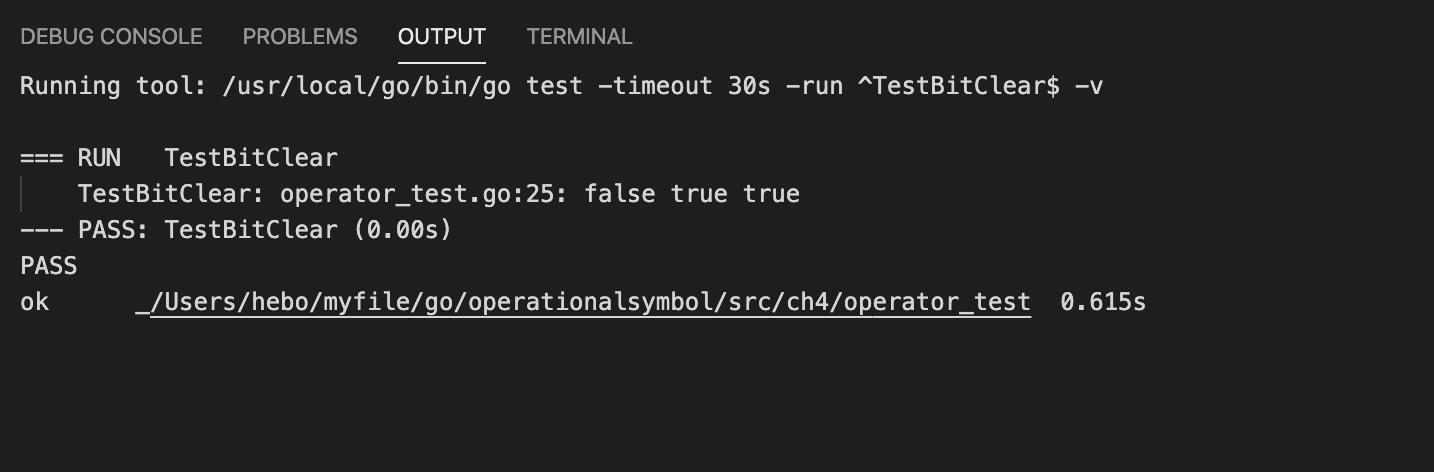Switch to the DEBUG CONSOLE tab
Image resolution: width=1434 pixels, height=472 pixels.
(x=111, y=37)
